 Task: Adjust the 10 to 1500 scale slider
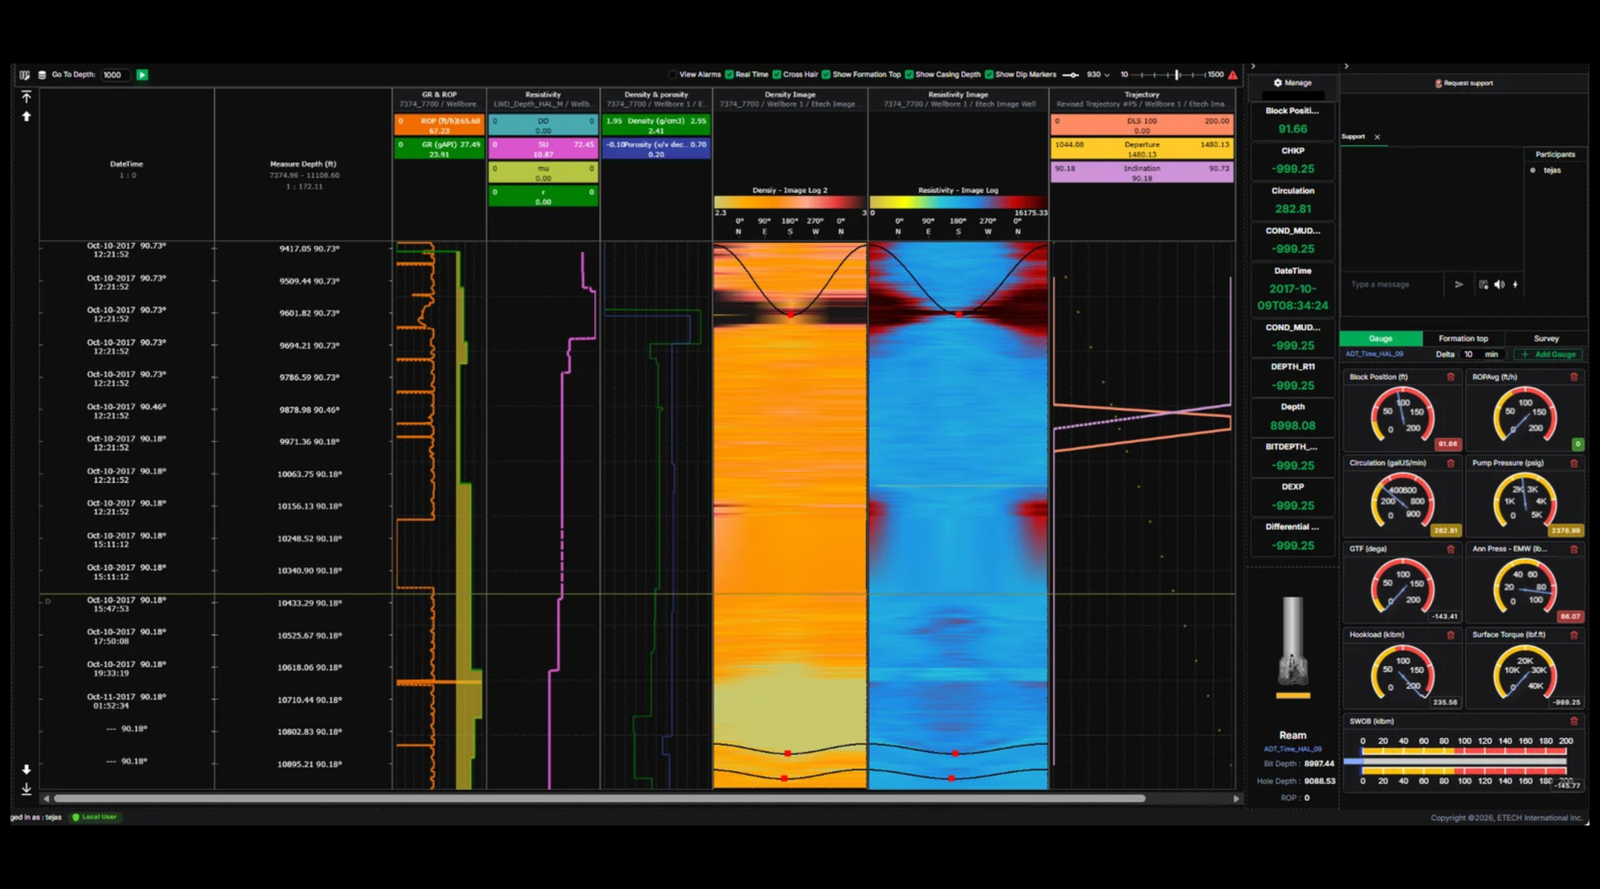click(1177, 75)
